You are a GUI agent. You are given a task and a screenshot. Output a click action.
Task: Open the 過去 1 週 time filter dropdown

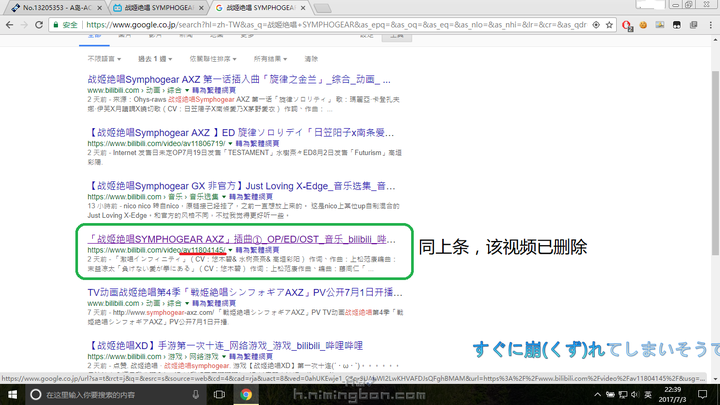click(x=155, y=59)
